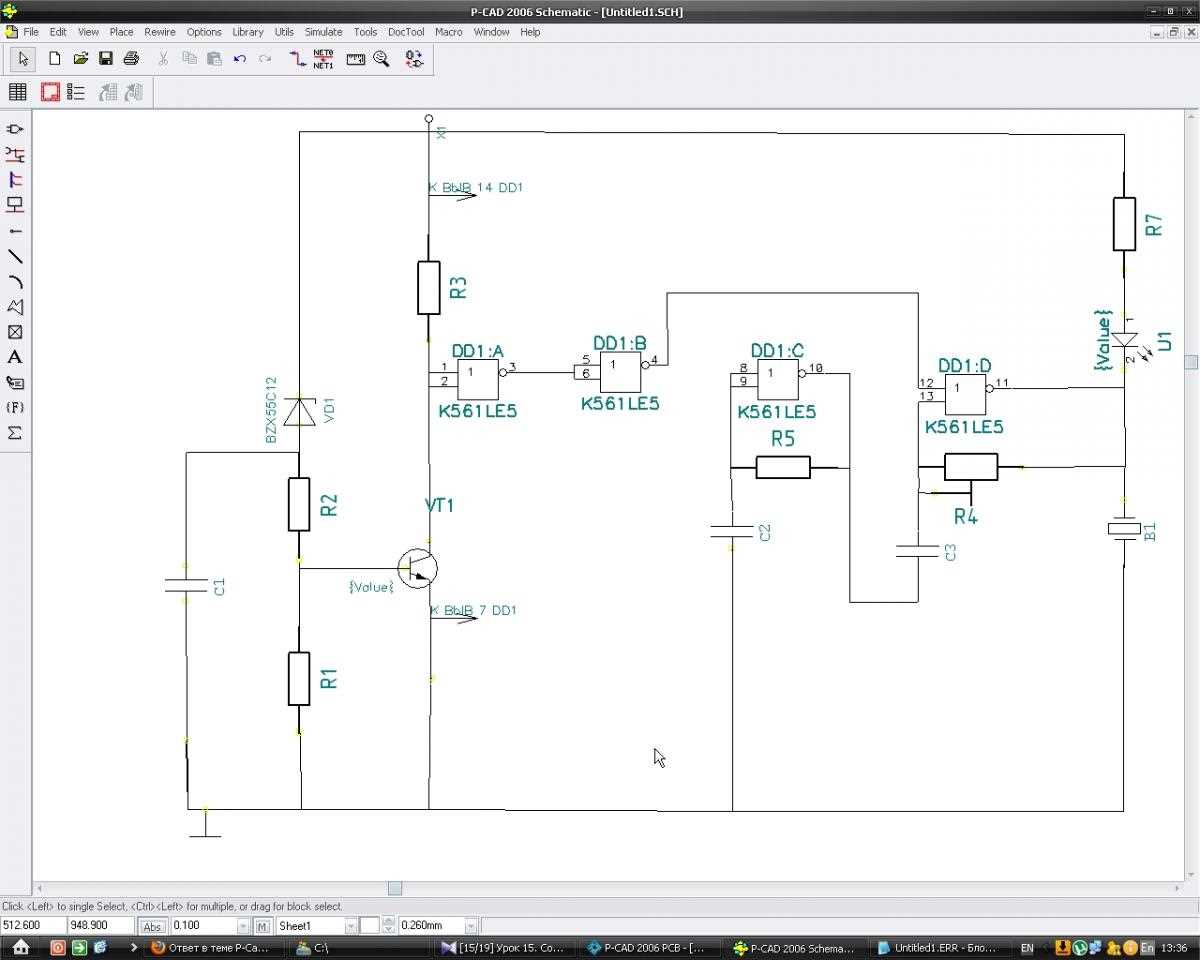This screenshot has width=1200, height=960.
Task: Select the Place Line tool
Action: pos(15,256)
